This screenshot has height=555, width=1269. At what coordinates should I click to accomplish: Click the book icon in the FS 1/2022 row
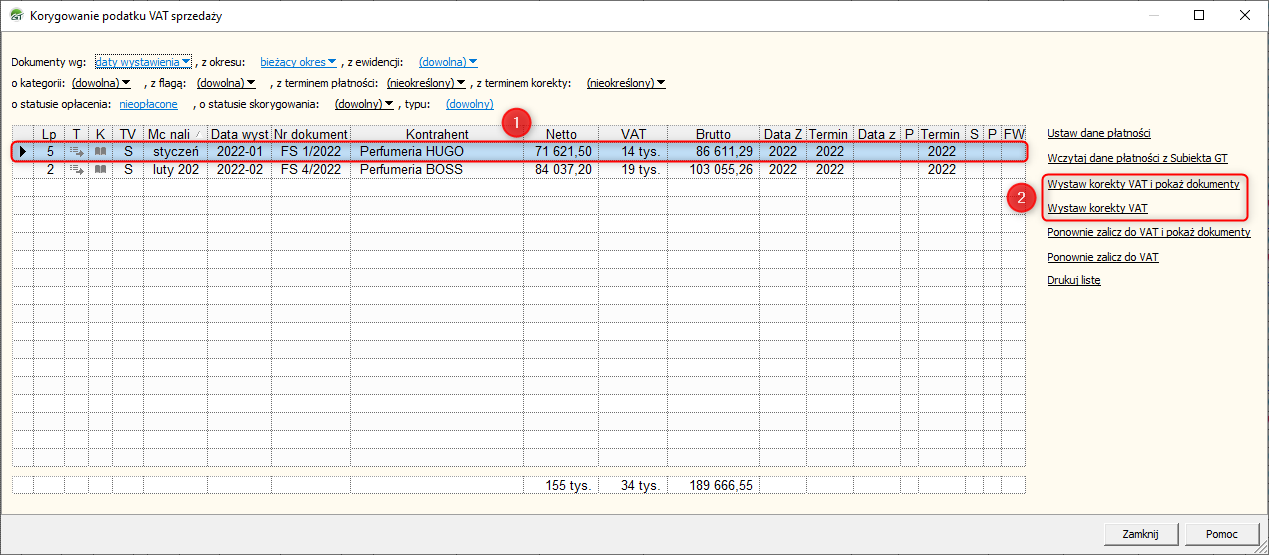100,152
